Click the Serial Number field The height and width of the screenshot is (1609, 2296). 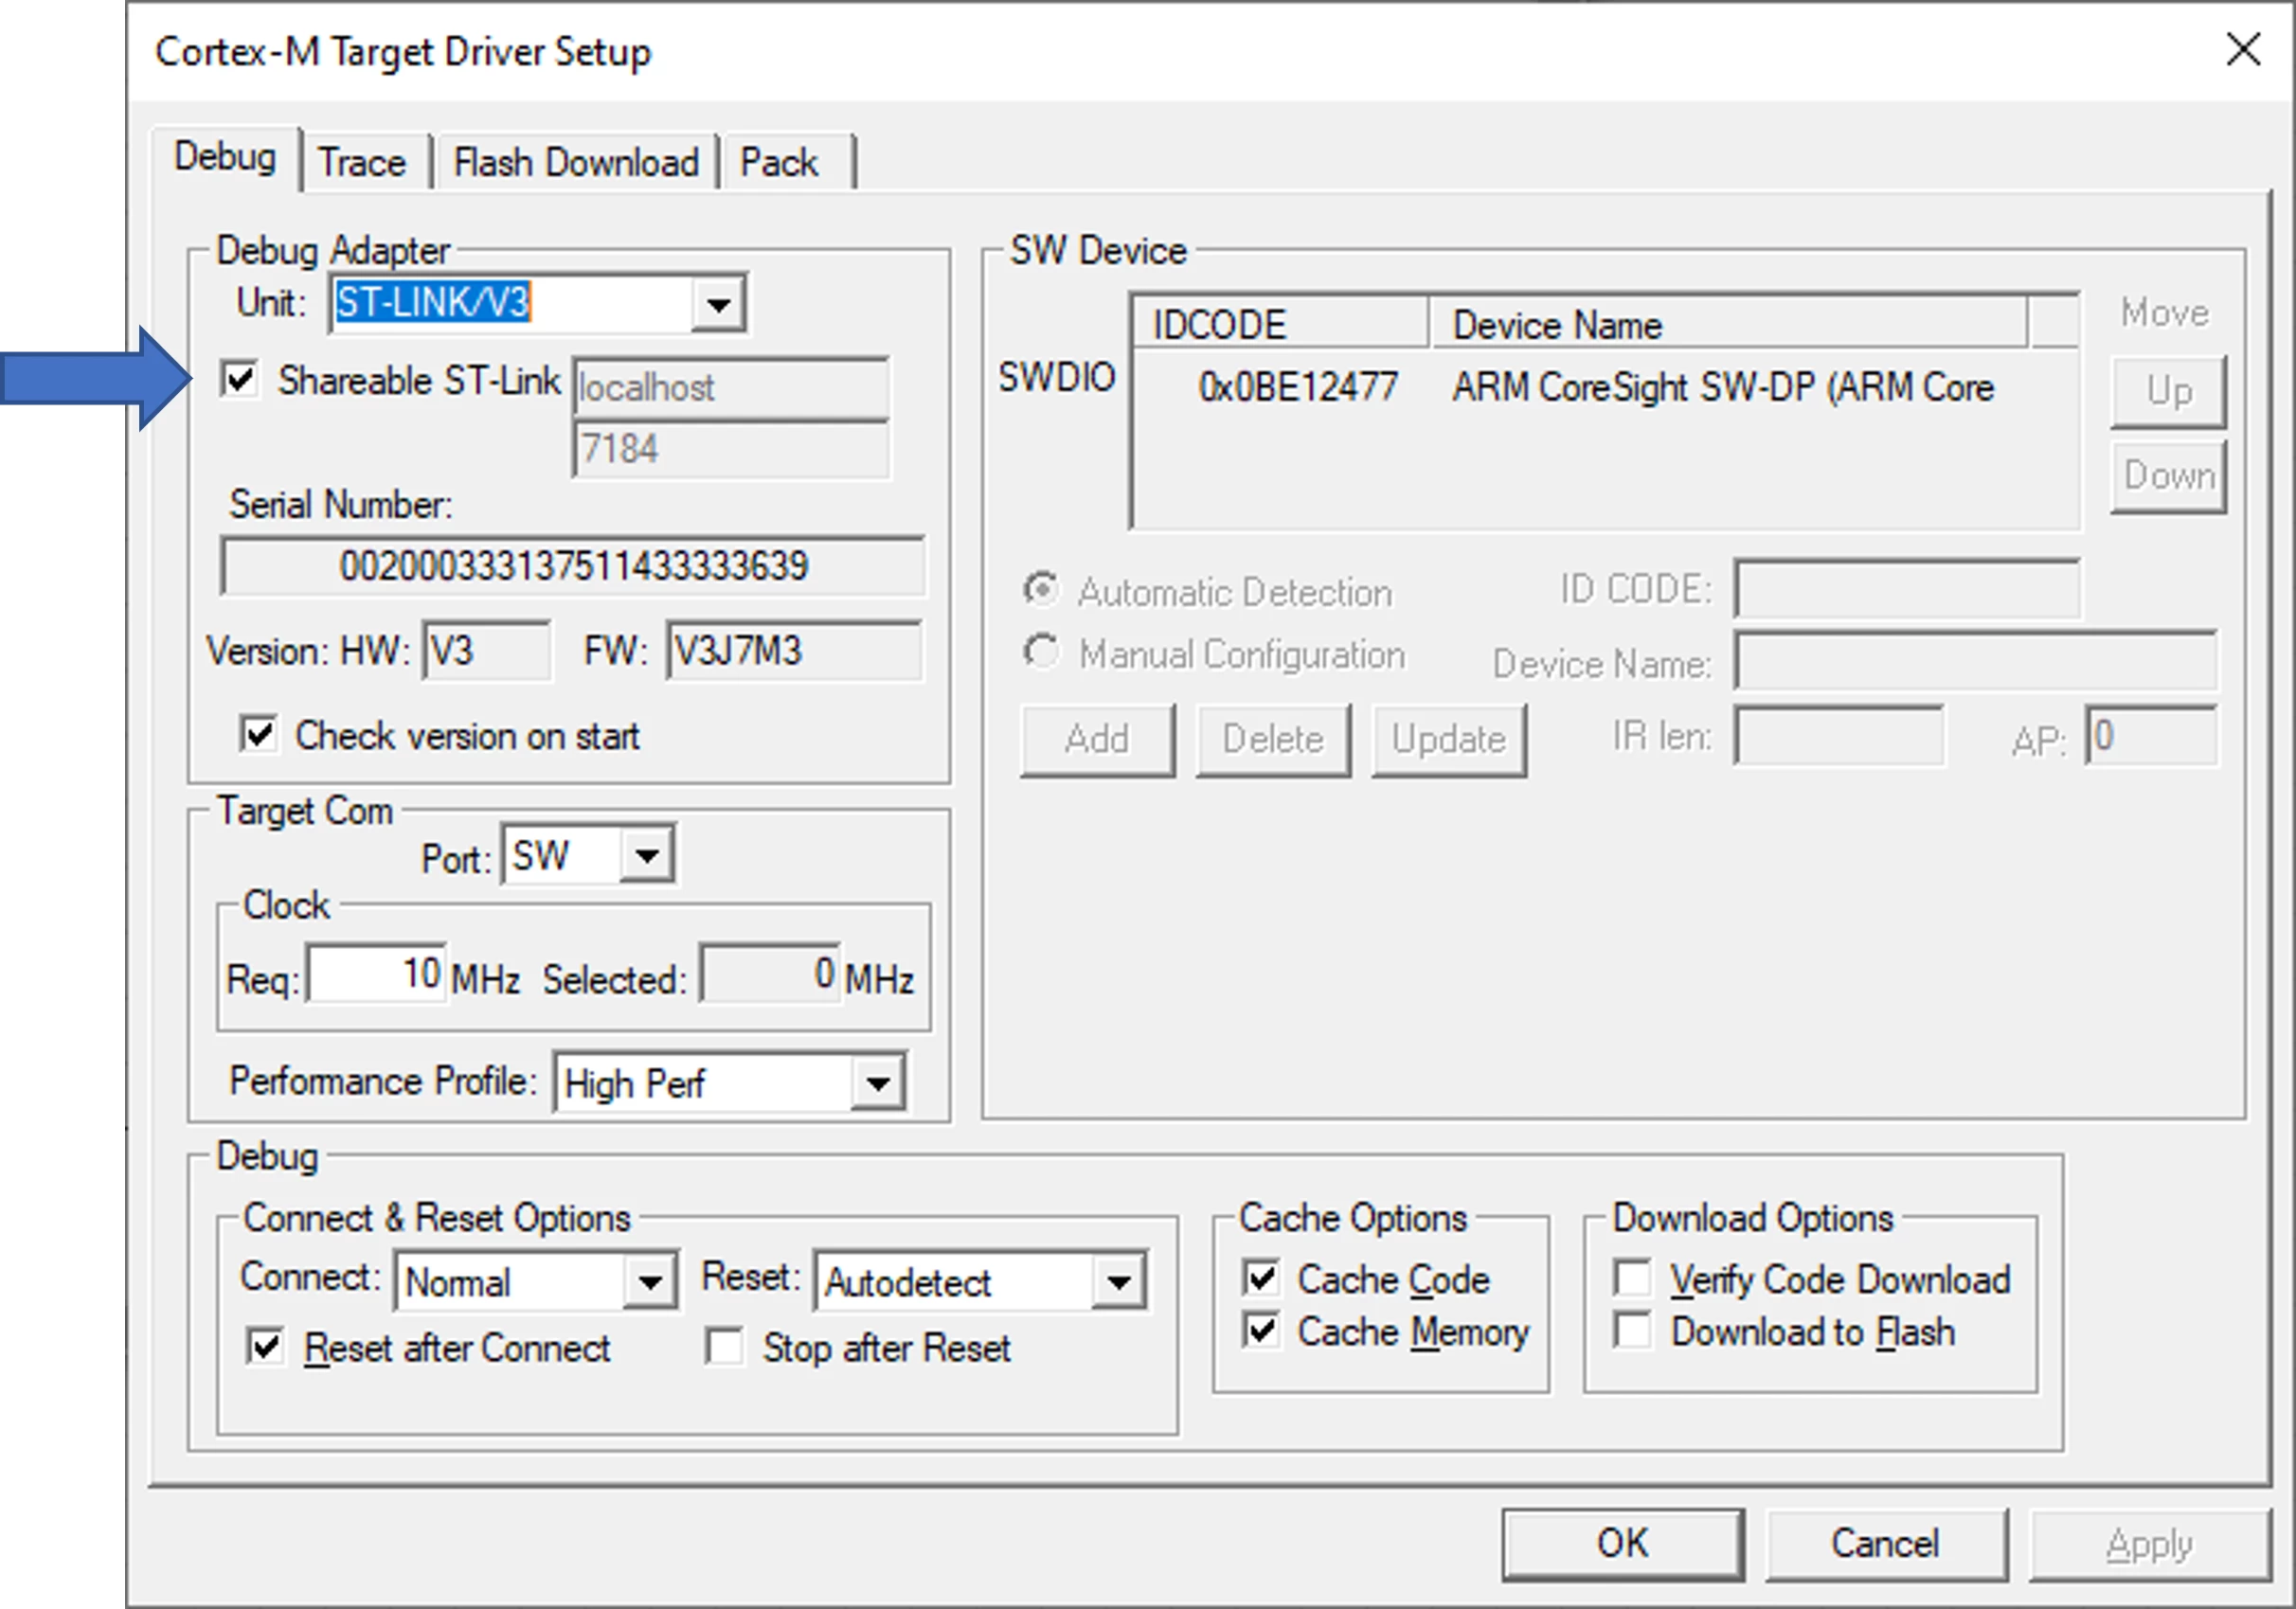pos(573,566)
